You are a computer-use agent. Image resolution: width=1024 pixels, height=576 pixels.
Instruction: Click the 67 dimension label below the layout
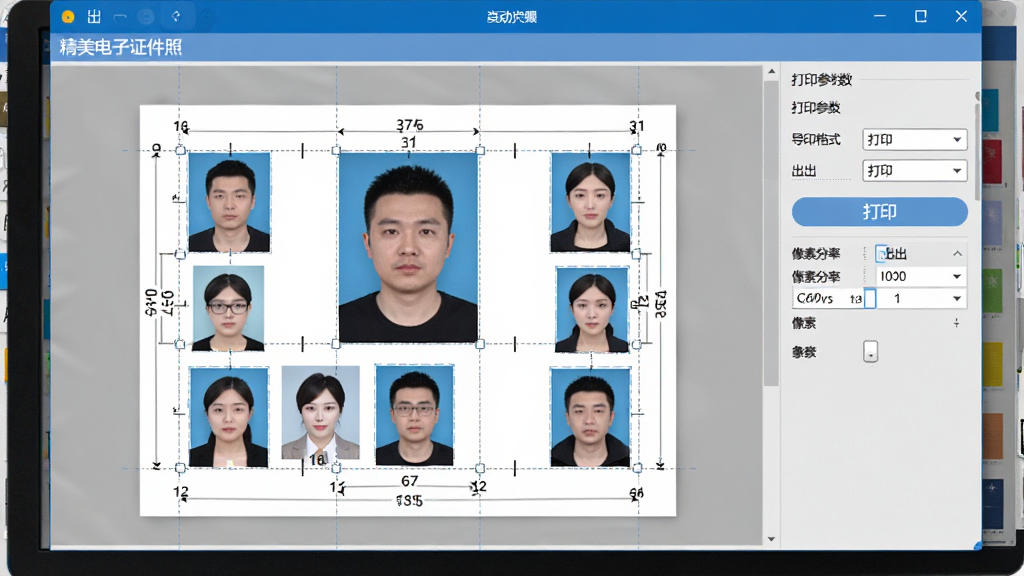409,481
